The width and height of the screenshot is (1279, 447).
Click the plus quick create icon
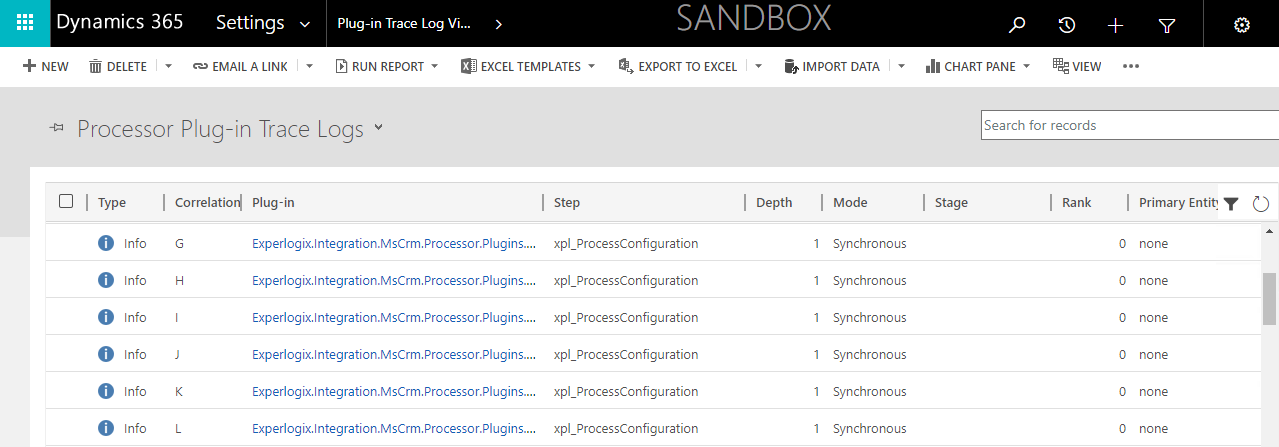(1116, 25)
